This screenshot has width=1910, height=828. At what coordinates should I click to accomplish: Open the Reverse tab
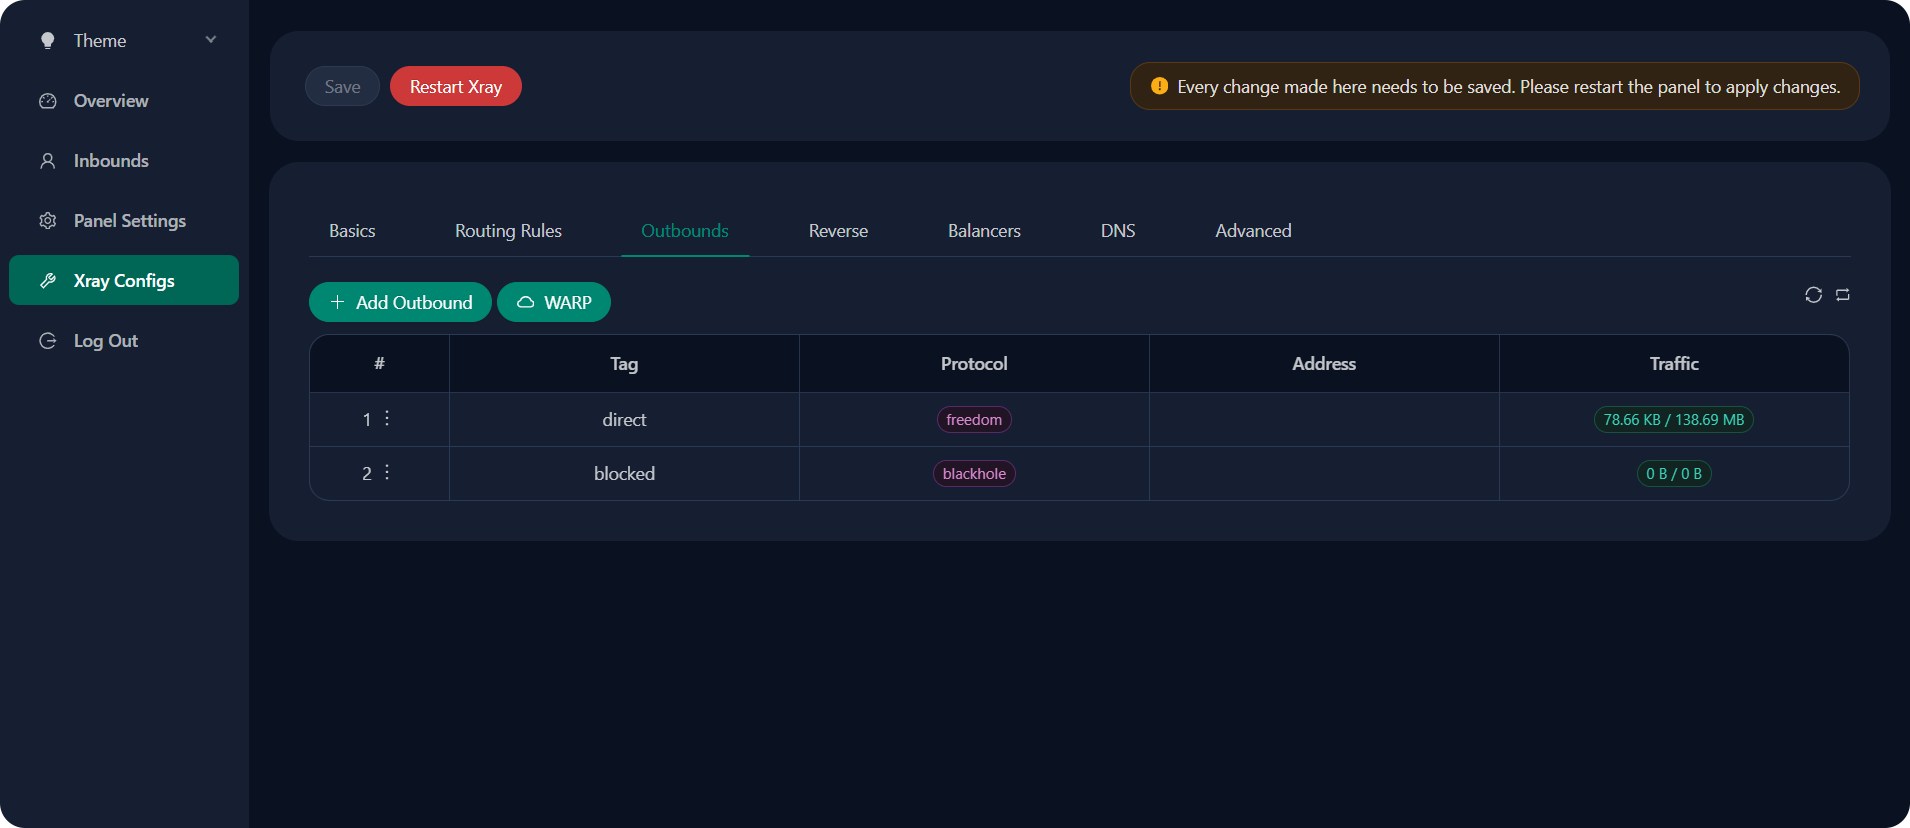(838, 231)
